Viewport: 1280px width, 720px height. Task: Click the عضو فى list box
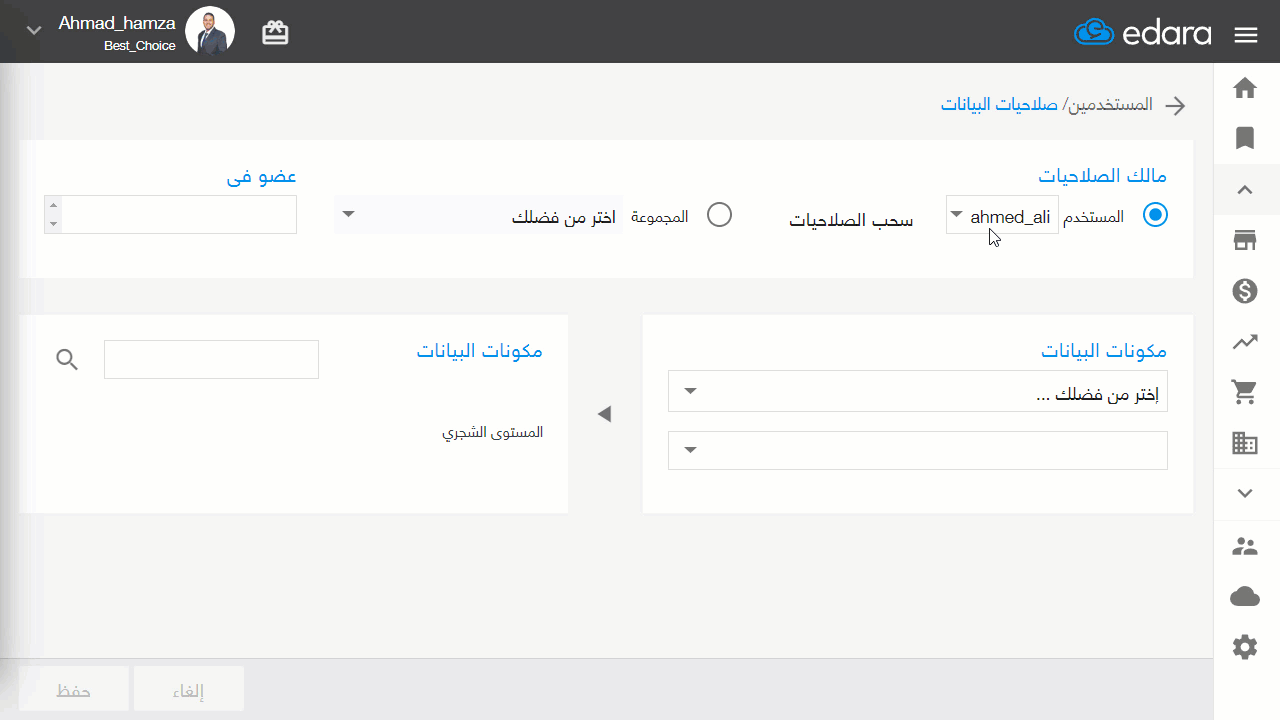pyautogui.click(x=170, y=215)
